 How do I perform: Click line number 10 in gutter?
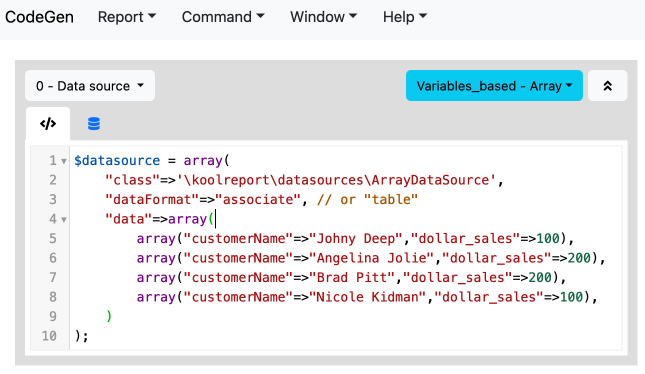point(49,336)
